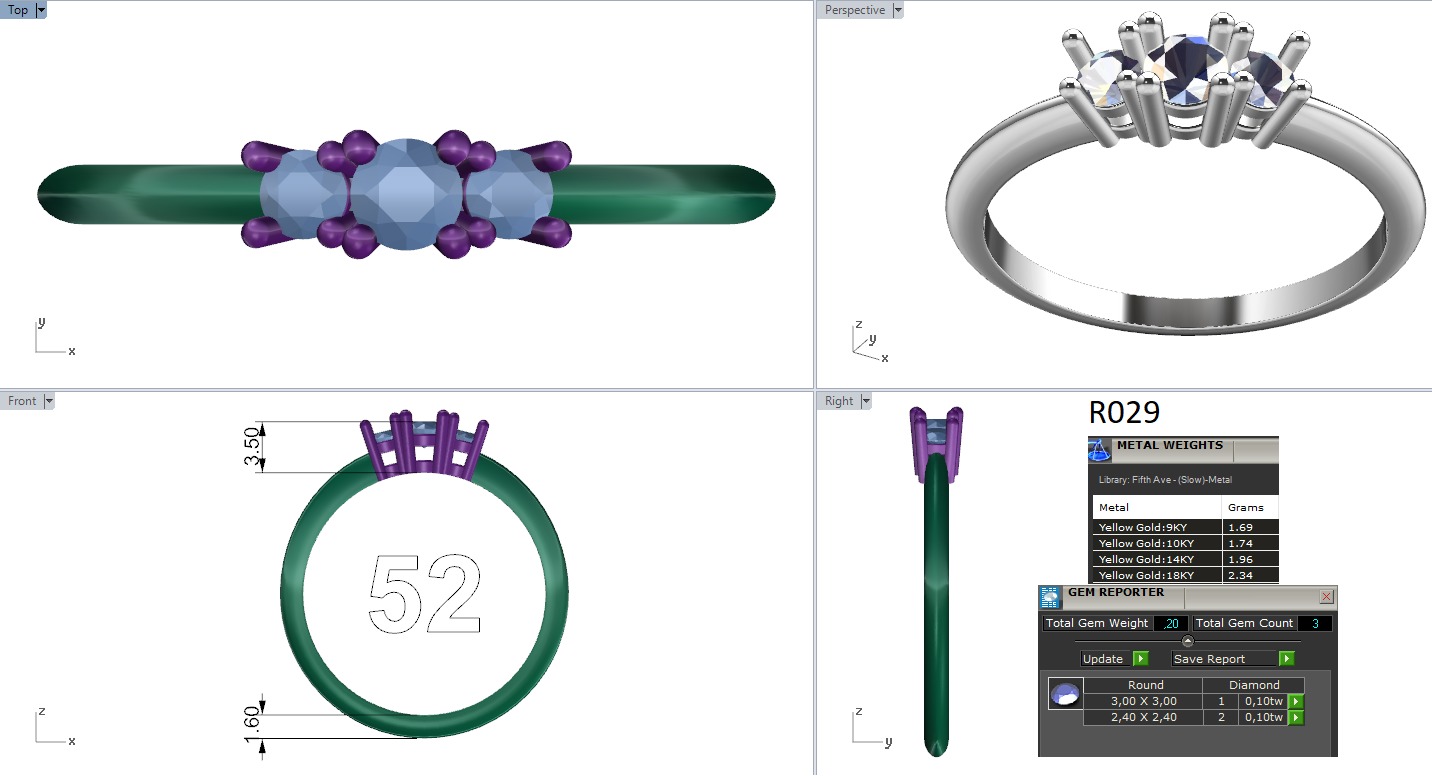Collapse Gem Reporter with round divider arrow
The image size is (1432, 778).
(x=1188, y=641)
